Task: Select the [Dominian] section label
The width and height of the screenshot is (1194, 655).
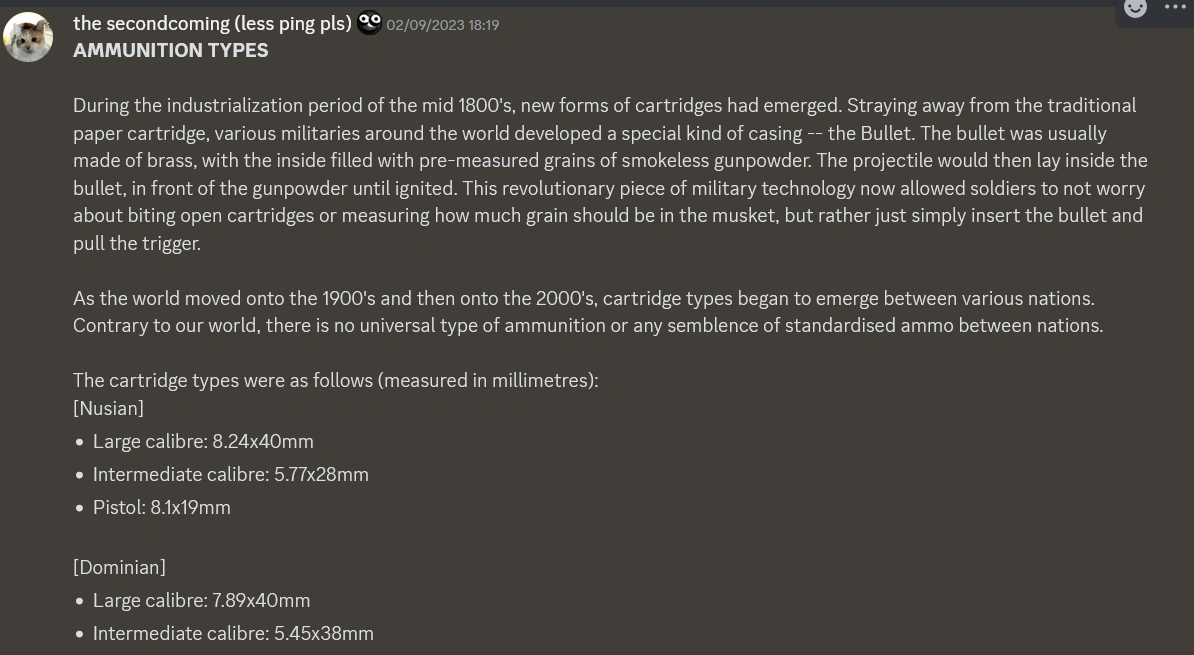Action: [119, 567]
